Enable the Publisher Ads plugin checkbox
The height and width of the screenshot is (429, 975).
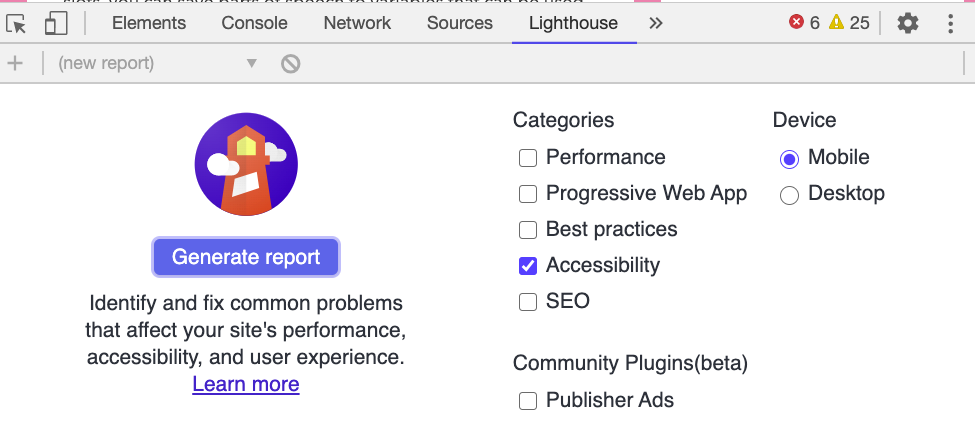pos(528,401)
